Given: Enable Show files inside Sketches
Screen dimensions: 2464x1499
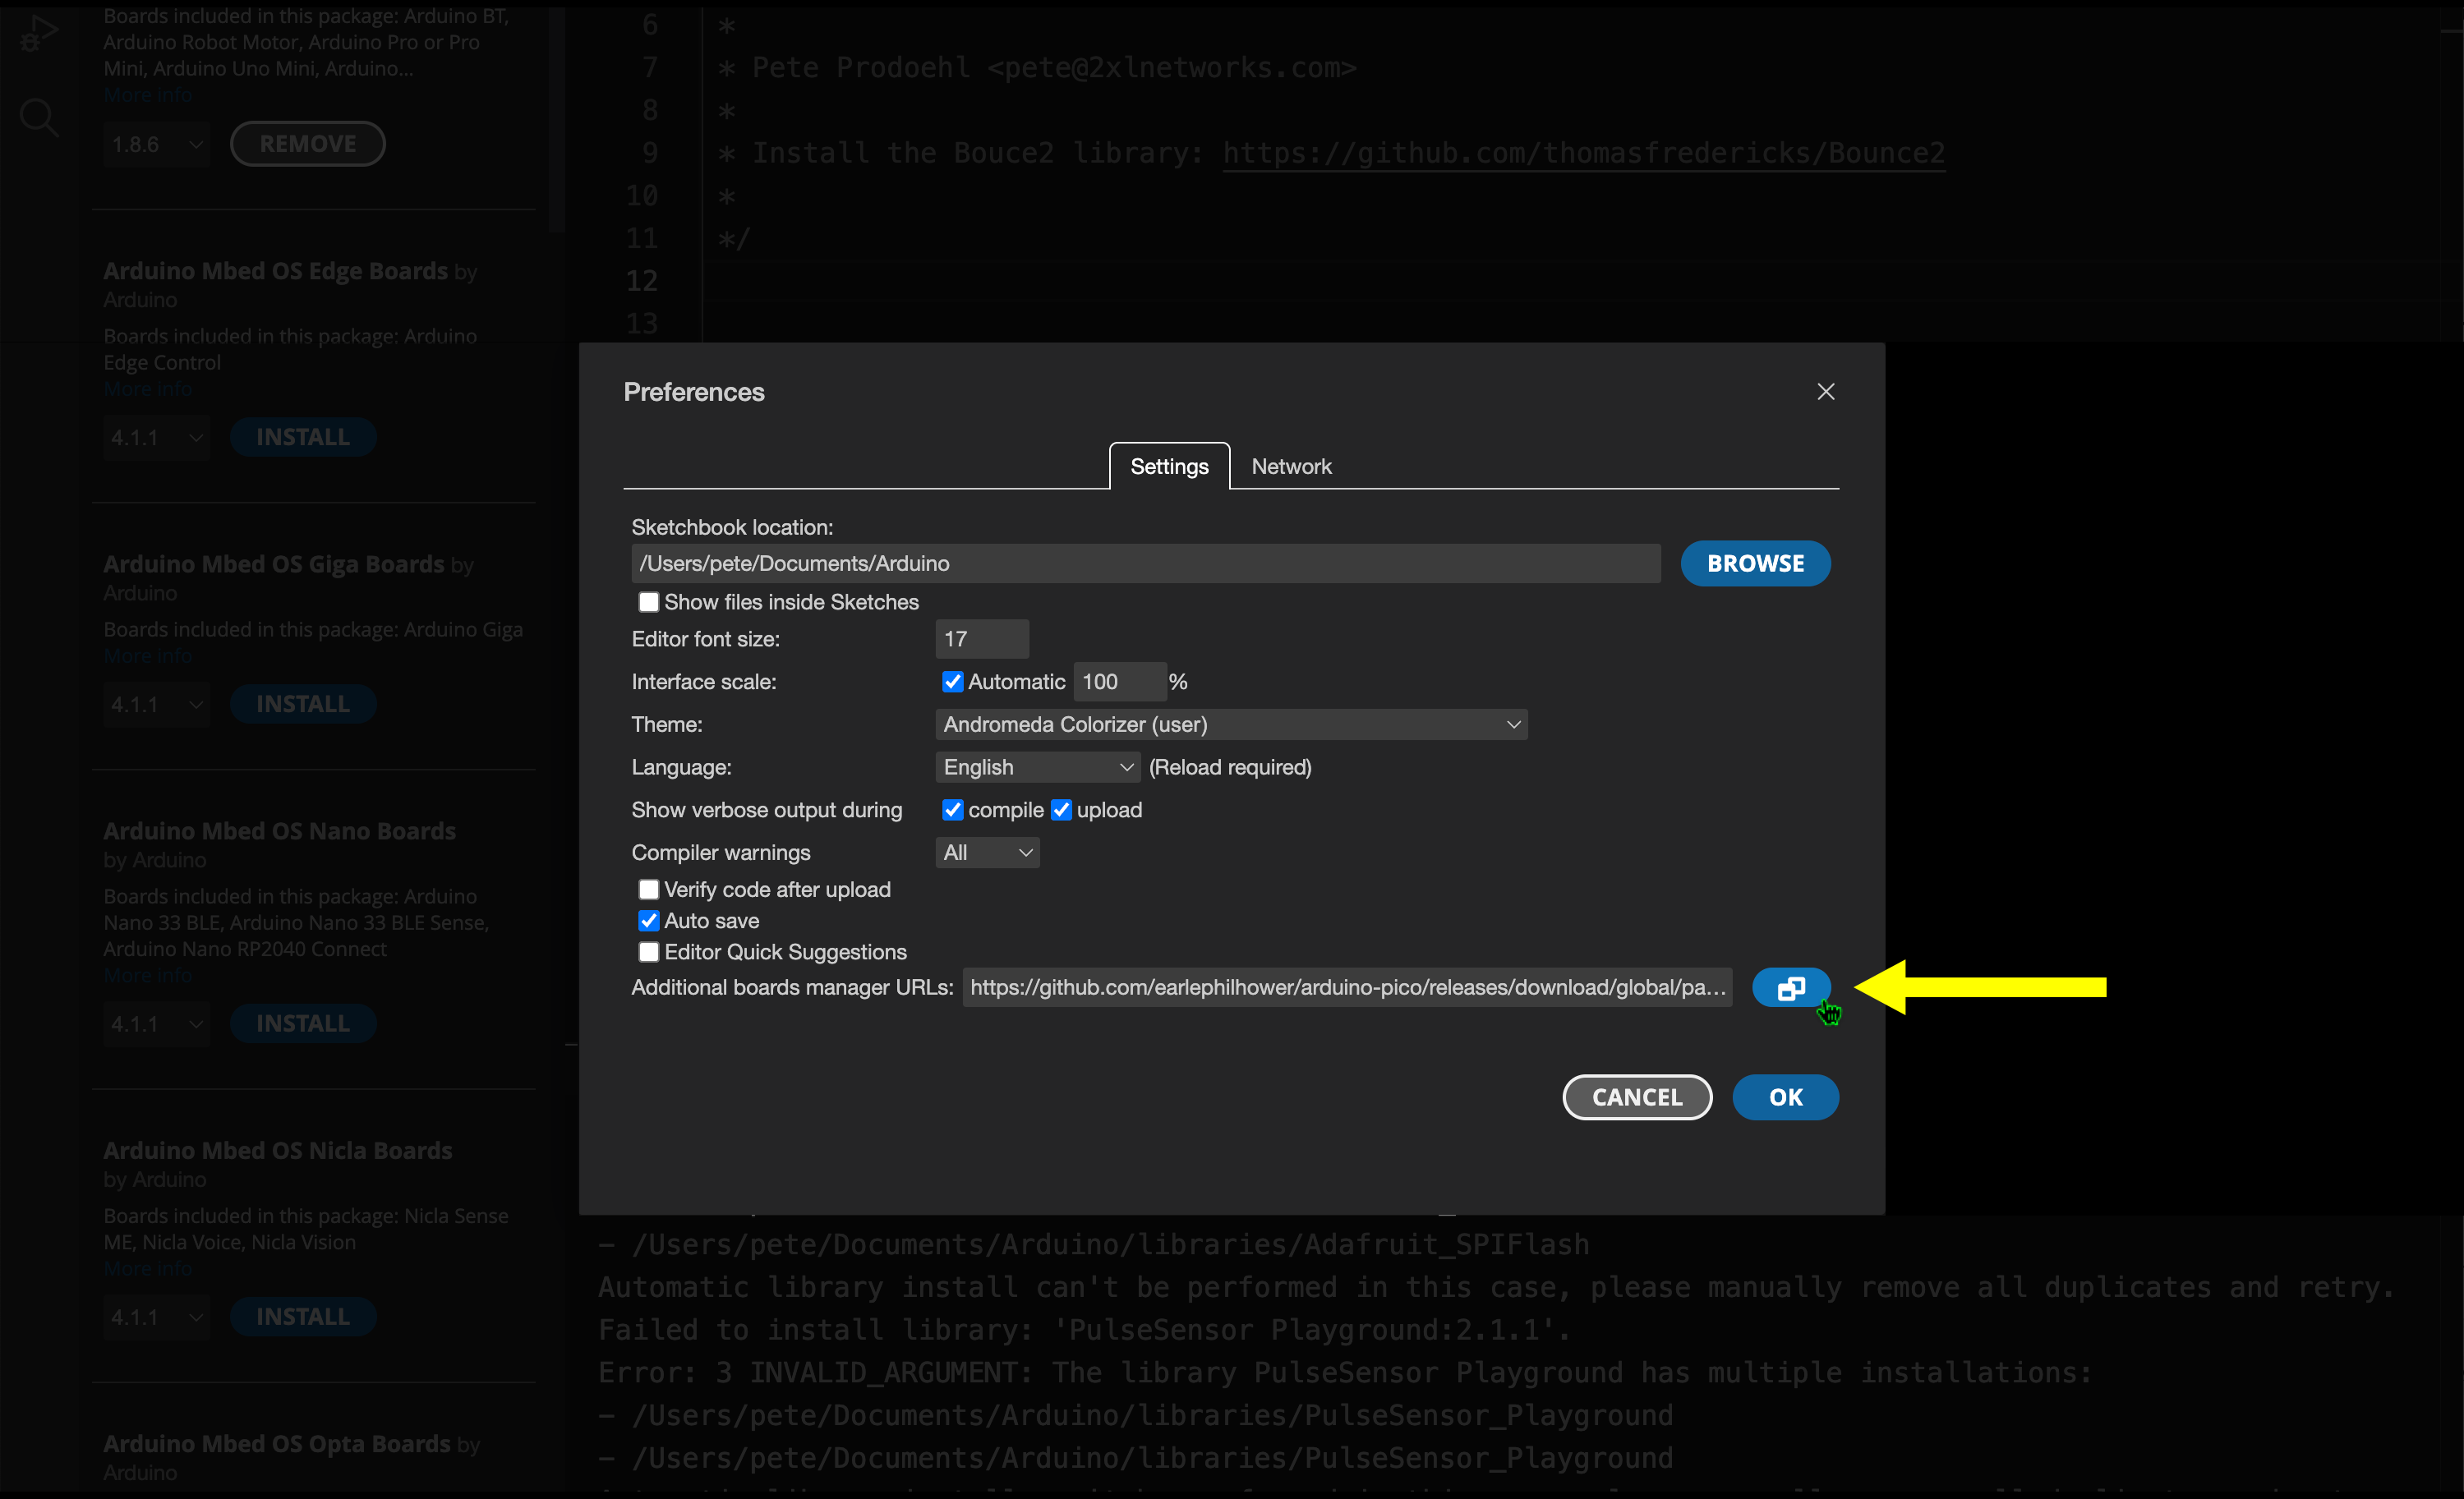Looking at the screenshot, I should tap(649, 601).
